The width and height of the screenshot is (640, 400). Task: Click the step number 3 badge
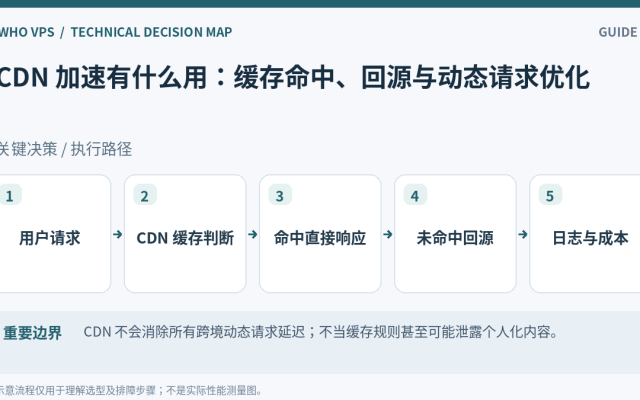point(280,196)
